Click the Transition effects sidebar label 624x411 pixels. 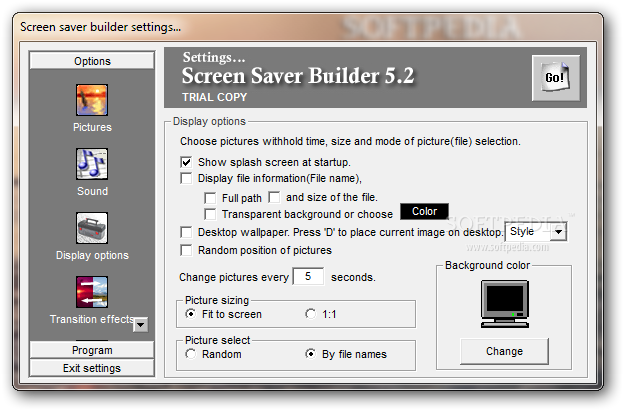tap(92, 319)
